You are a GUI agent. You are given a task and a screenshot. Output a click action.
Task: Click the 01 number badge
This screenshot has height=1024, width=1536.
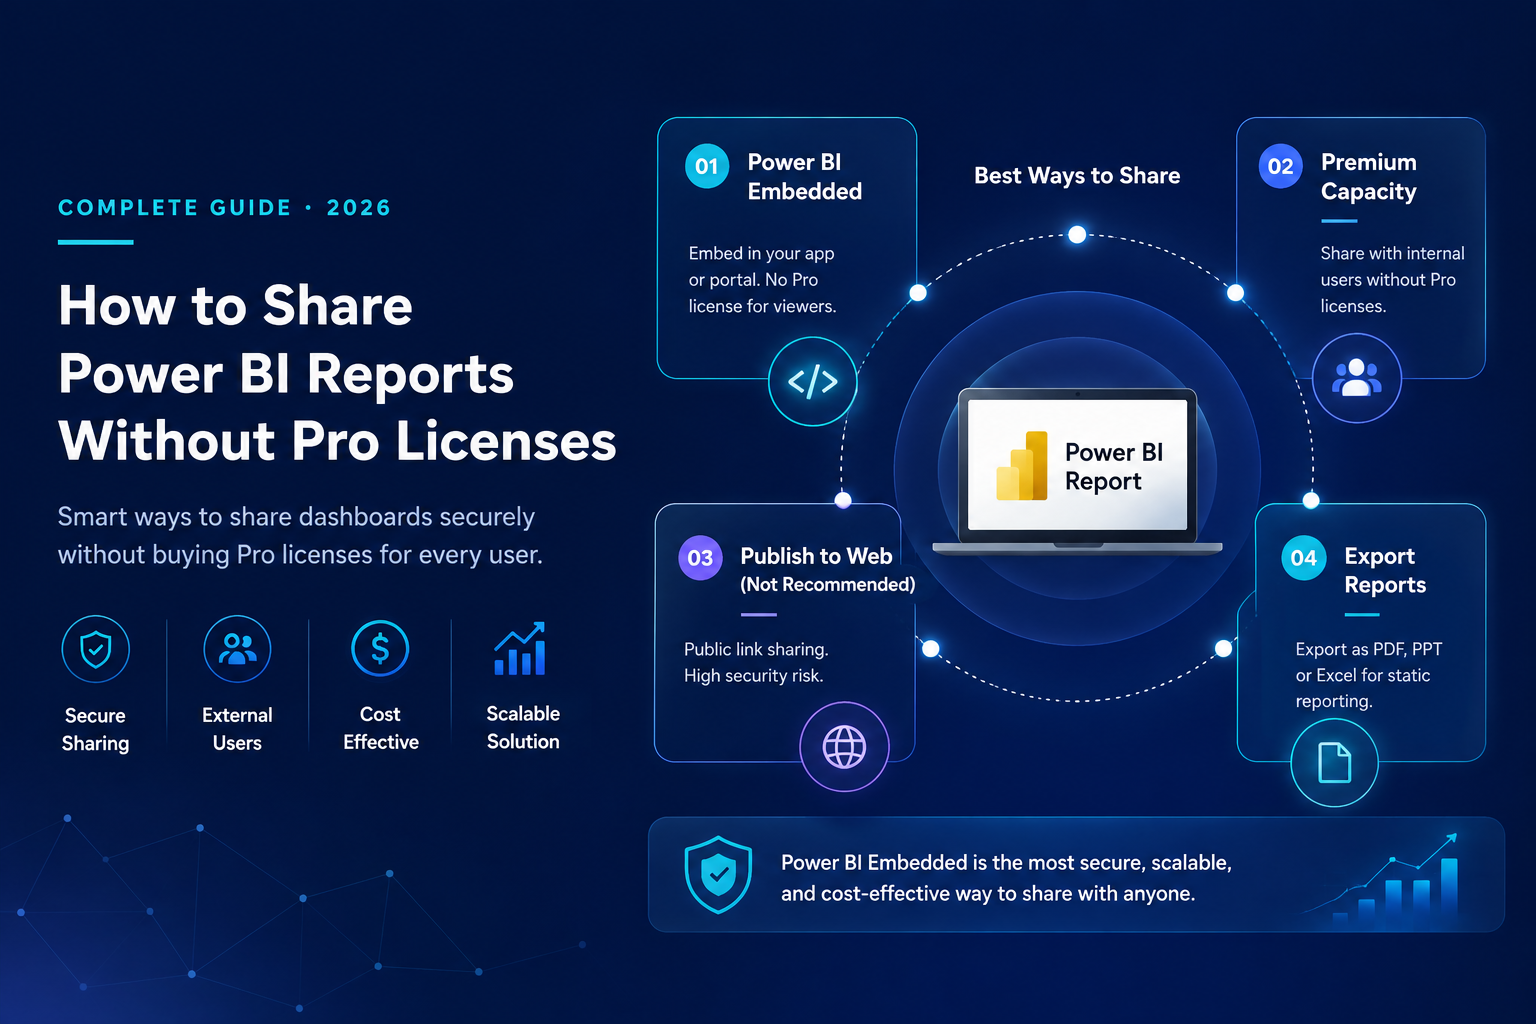(707, 166)
